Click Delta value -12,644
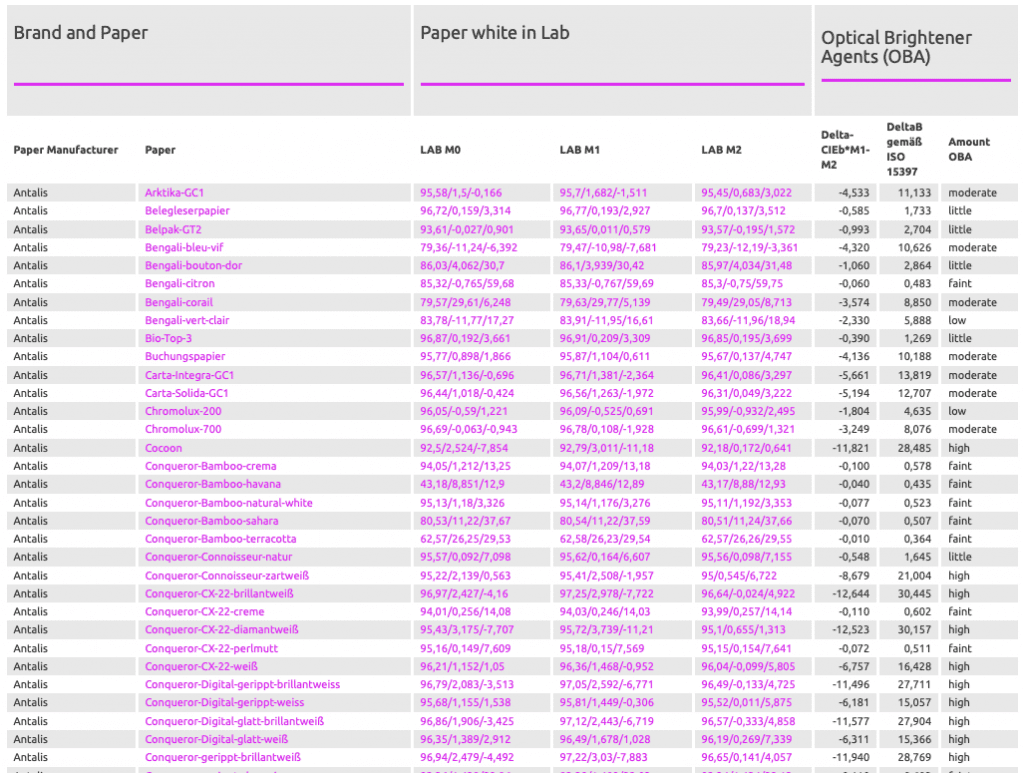This screenshot has width=1024, height=773. [851, 593]
